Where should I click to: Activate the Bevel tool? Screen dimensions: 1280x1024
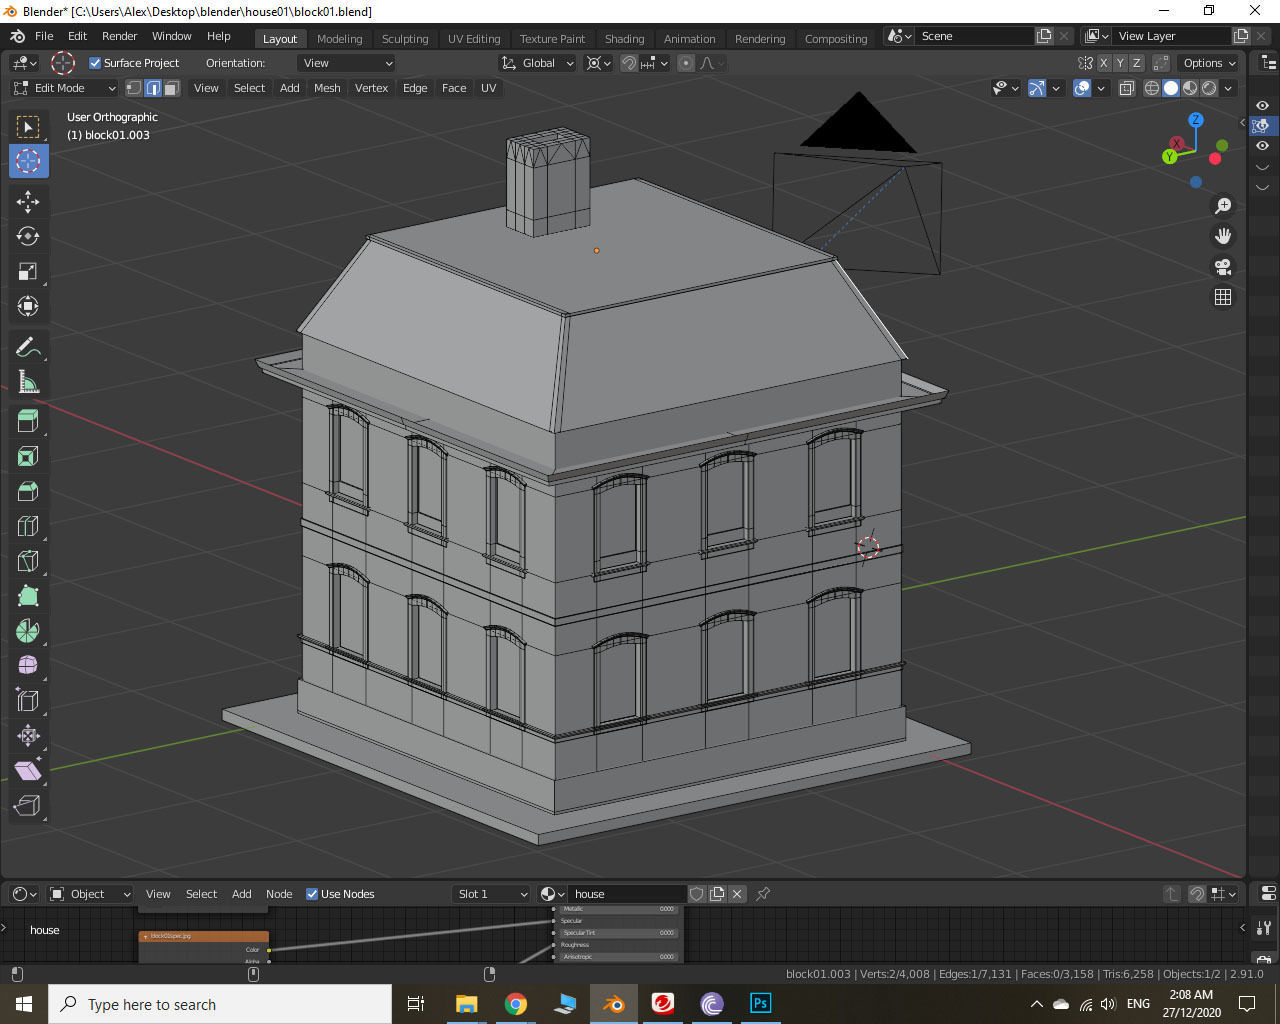pos(28,491)
